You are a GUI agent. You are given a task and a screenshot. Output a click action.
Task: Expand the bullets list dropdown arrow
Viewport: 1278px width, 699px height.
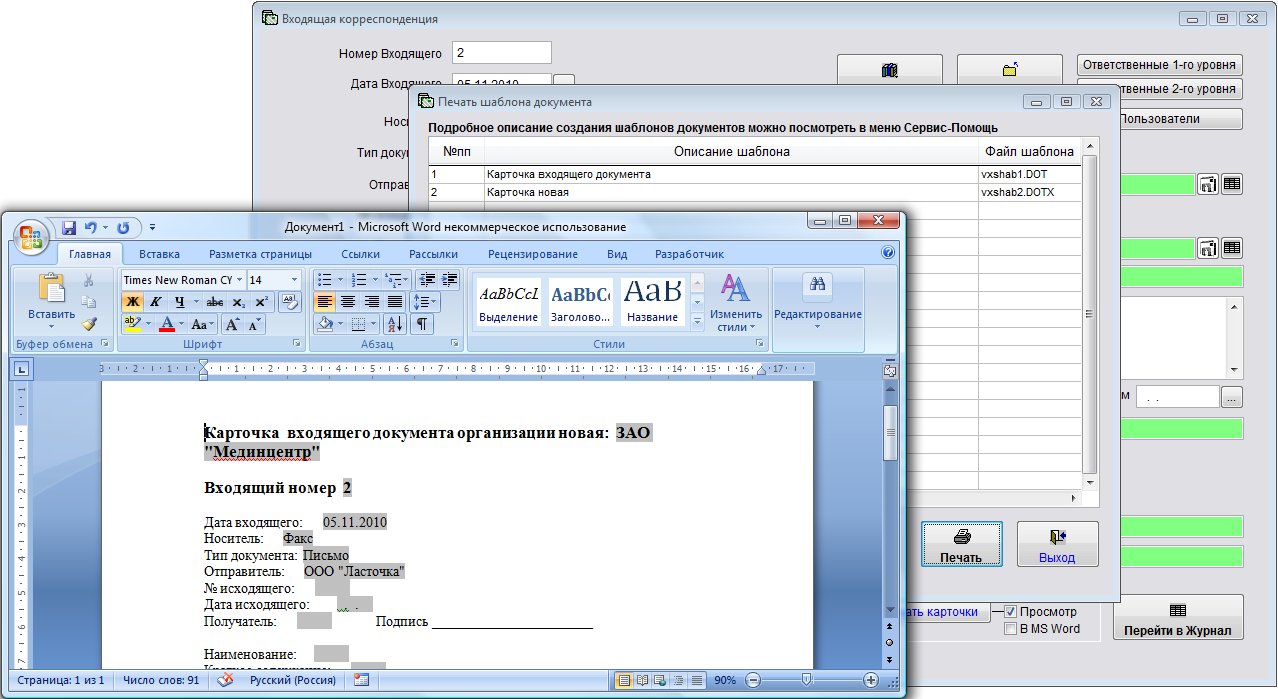pos(340,280)
